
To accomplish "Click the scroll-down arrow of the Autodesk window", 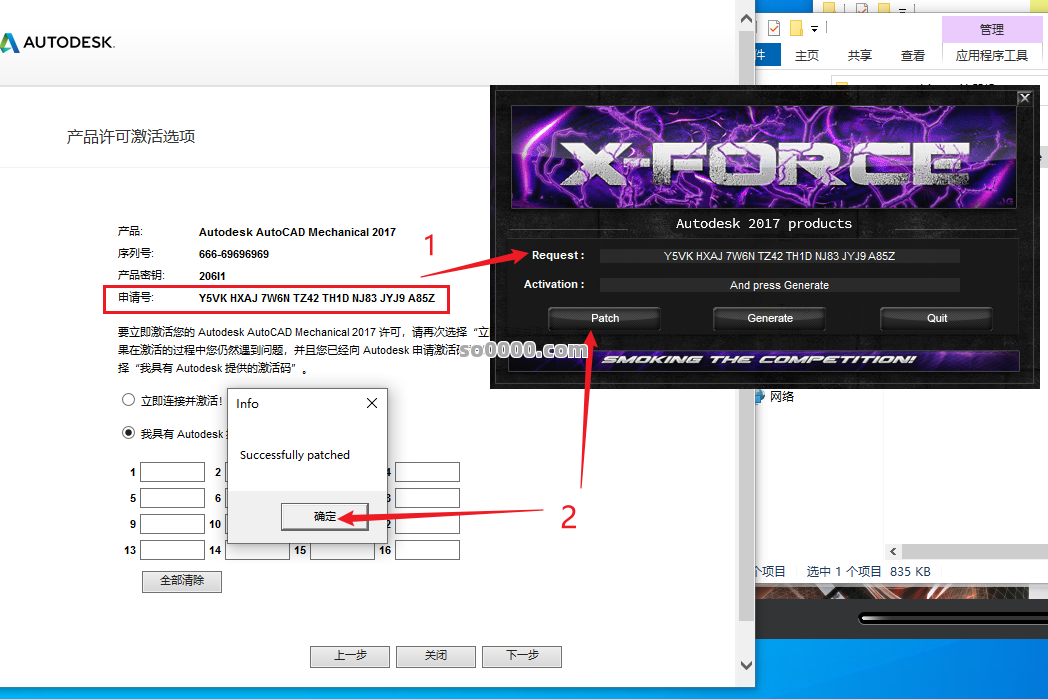I will 747,666.
